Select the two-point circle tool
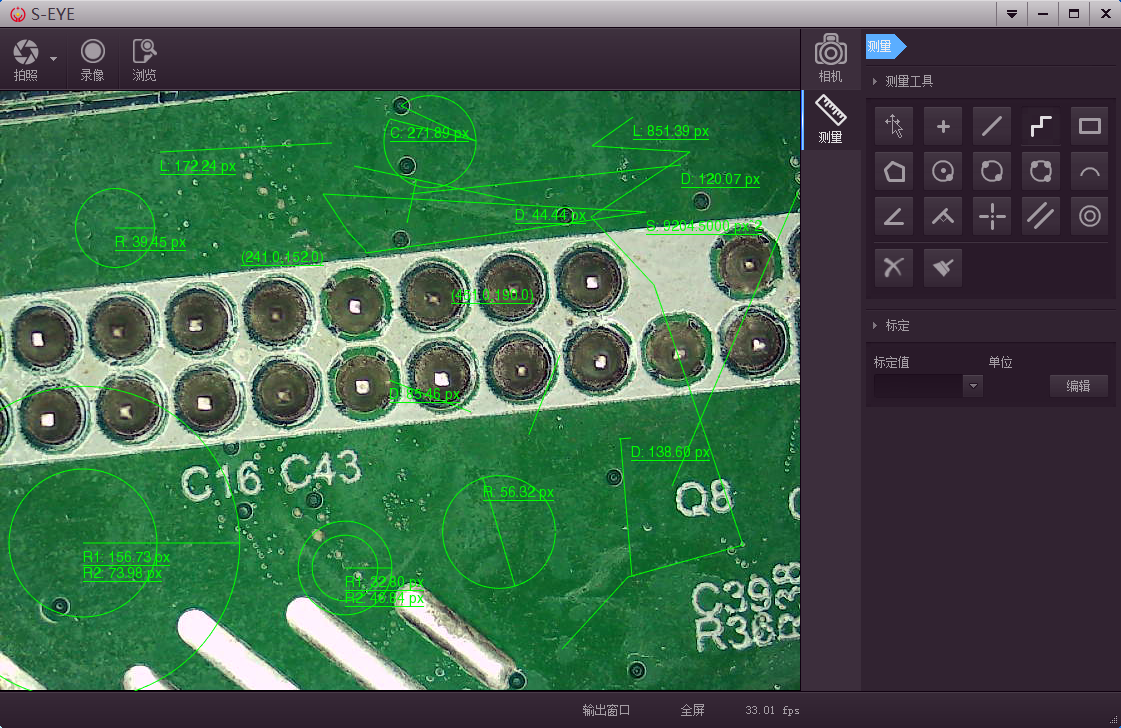 click(x=992, y=172)
